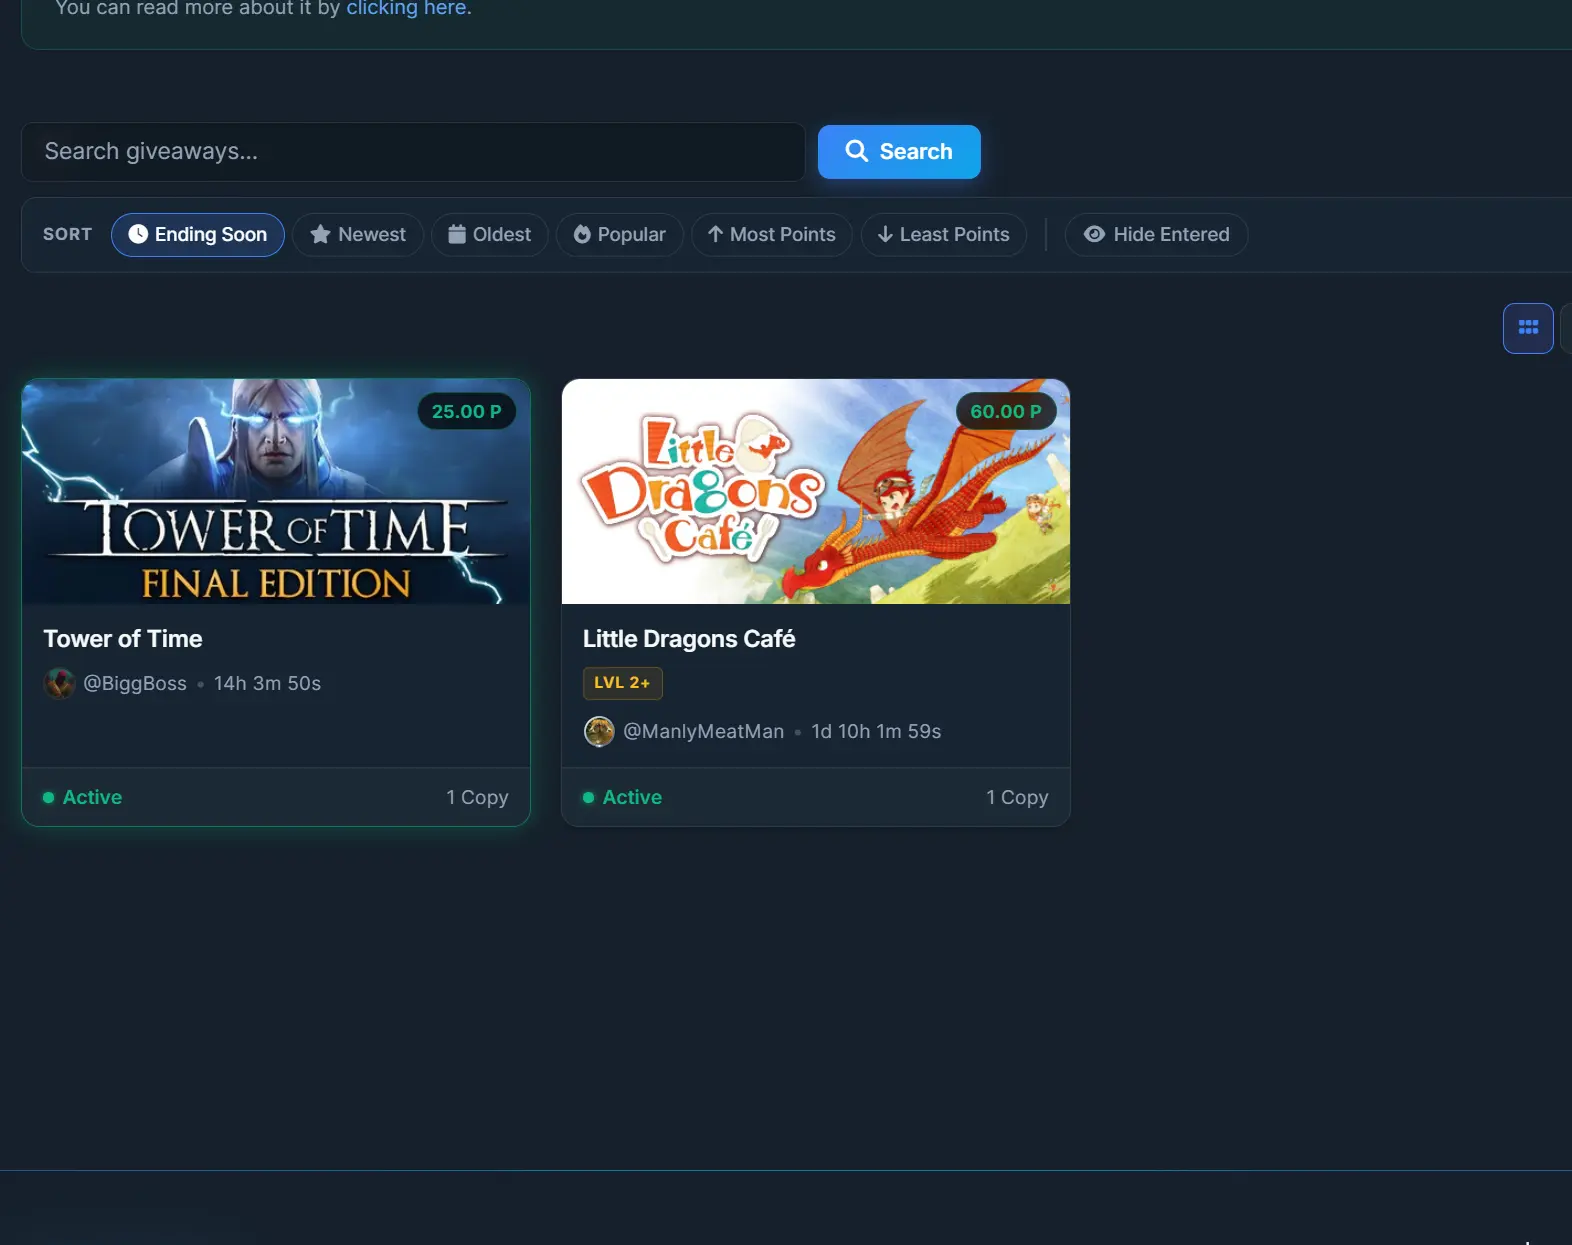1572x1245 pixels.
Task: Click the Active status on Tower of Time
Action: tap(83, 797)
